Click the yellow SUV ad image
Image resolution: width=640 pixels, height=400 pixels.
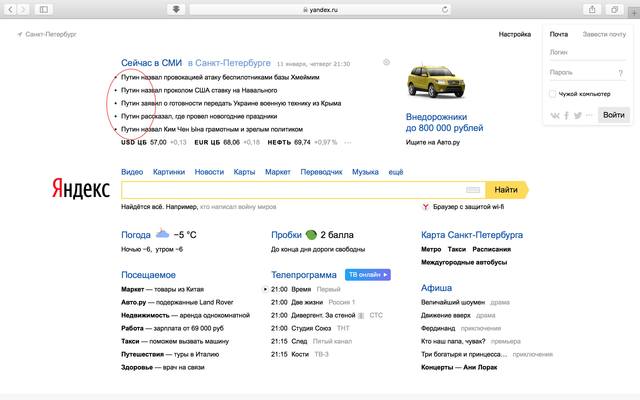pyautogui.click(x=436, y=82)
